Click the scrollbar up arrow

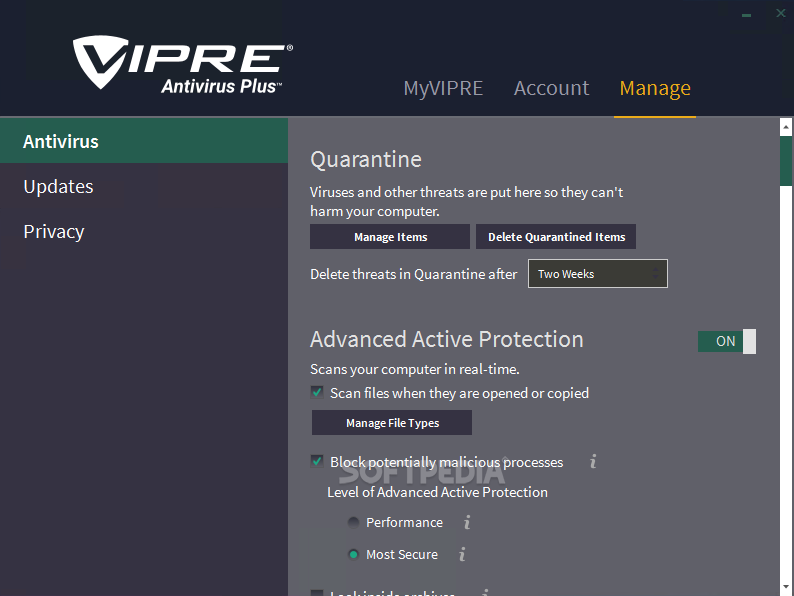(x=786, y=127)
